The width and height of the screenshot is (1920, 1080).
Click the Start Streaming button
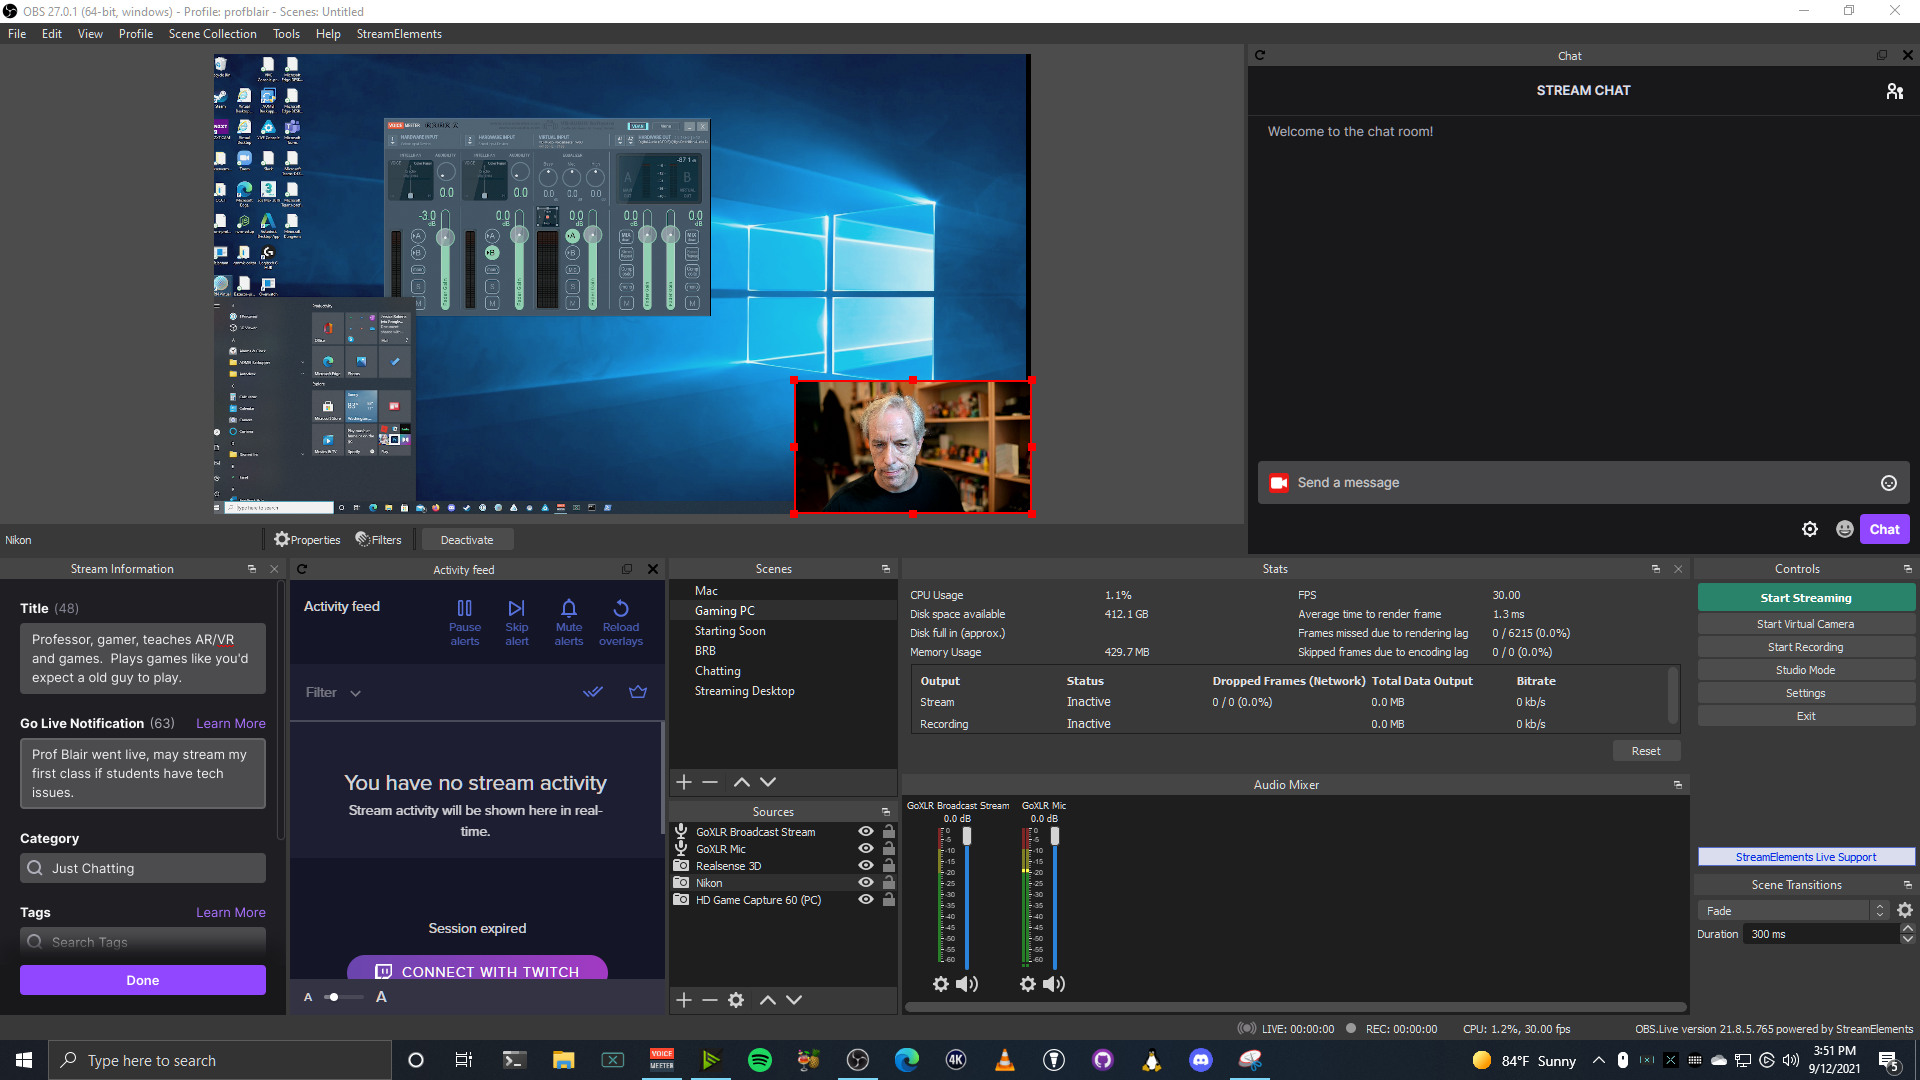point(1805,597)
